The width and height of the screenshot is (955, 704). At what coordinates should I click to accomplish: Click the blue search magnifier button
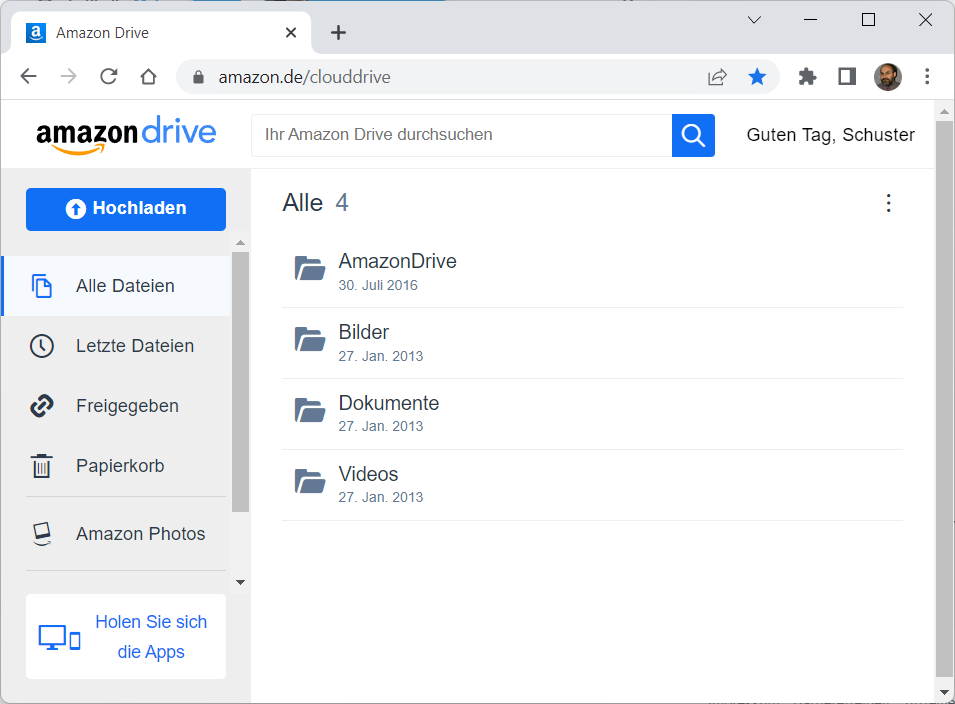(x=693, y=135)
